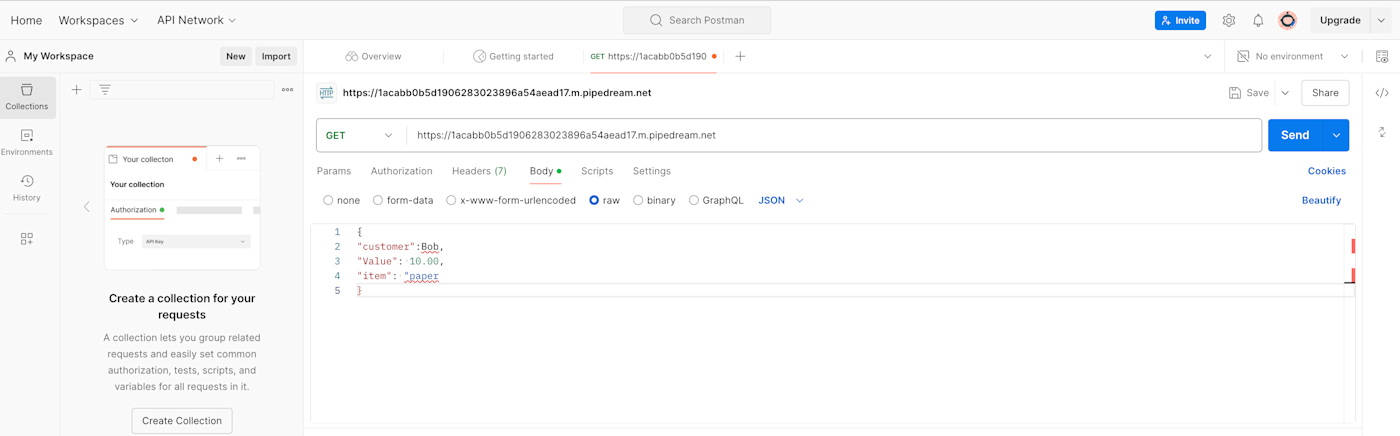Screen dimensions: 1400x436
Task: Select the GraphQL body type
Action: click(x=694, y=200)
